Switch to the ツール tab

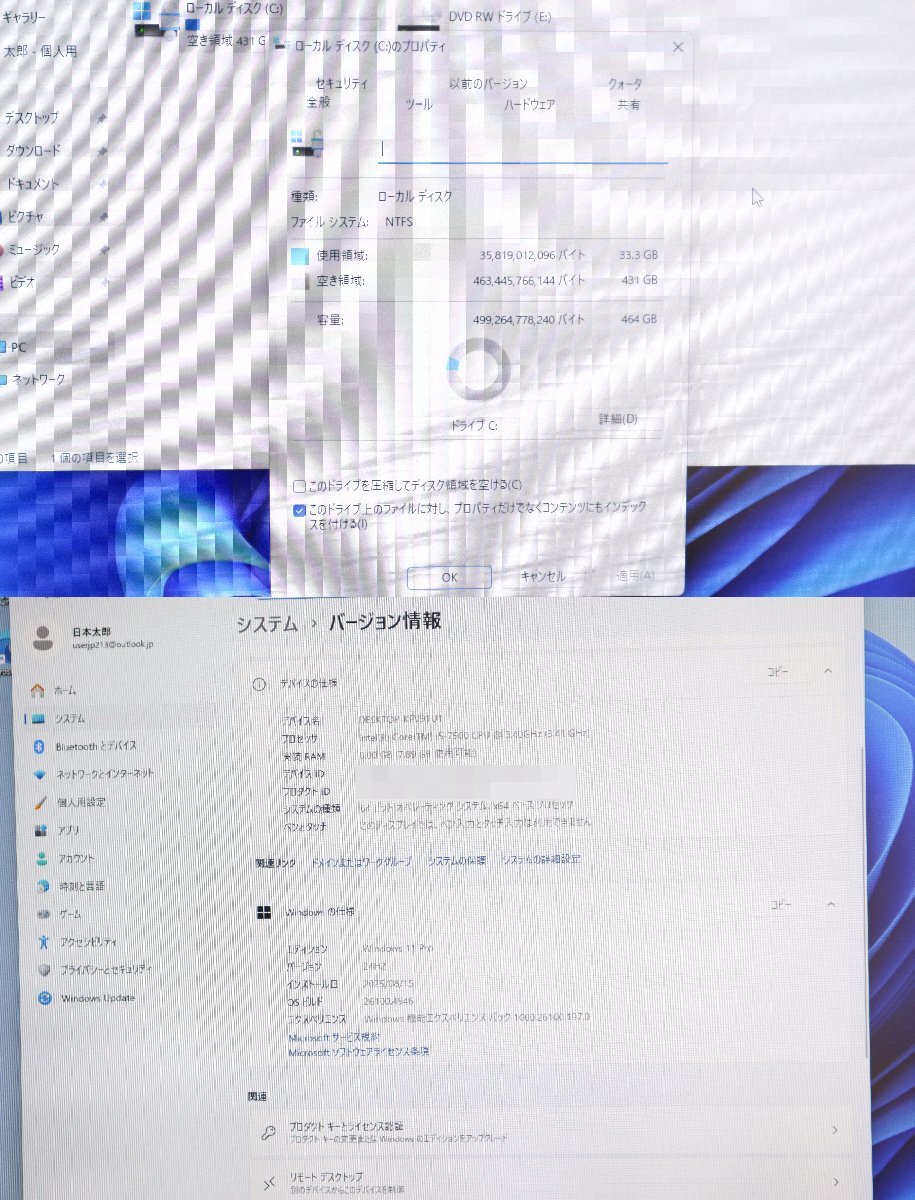pos(418,104)
